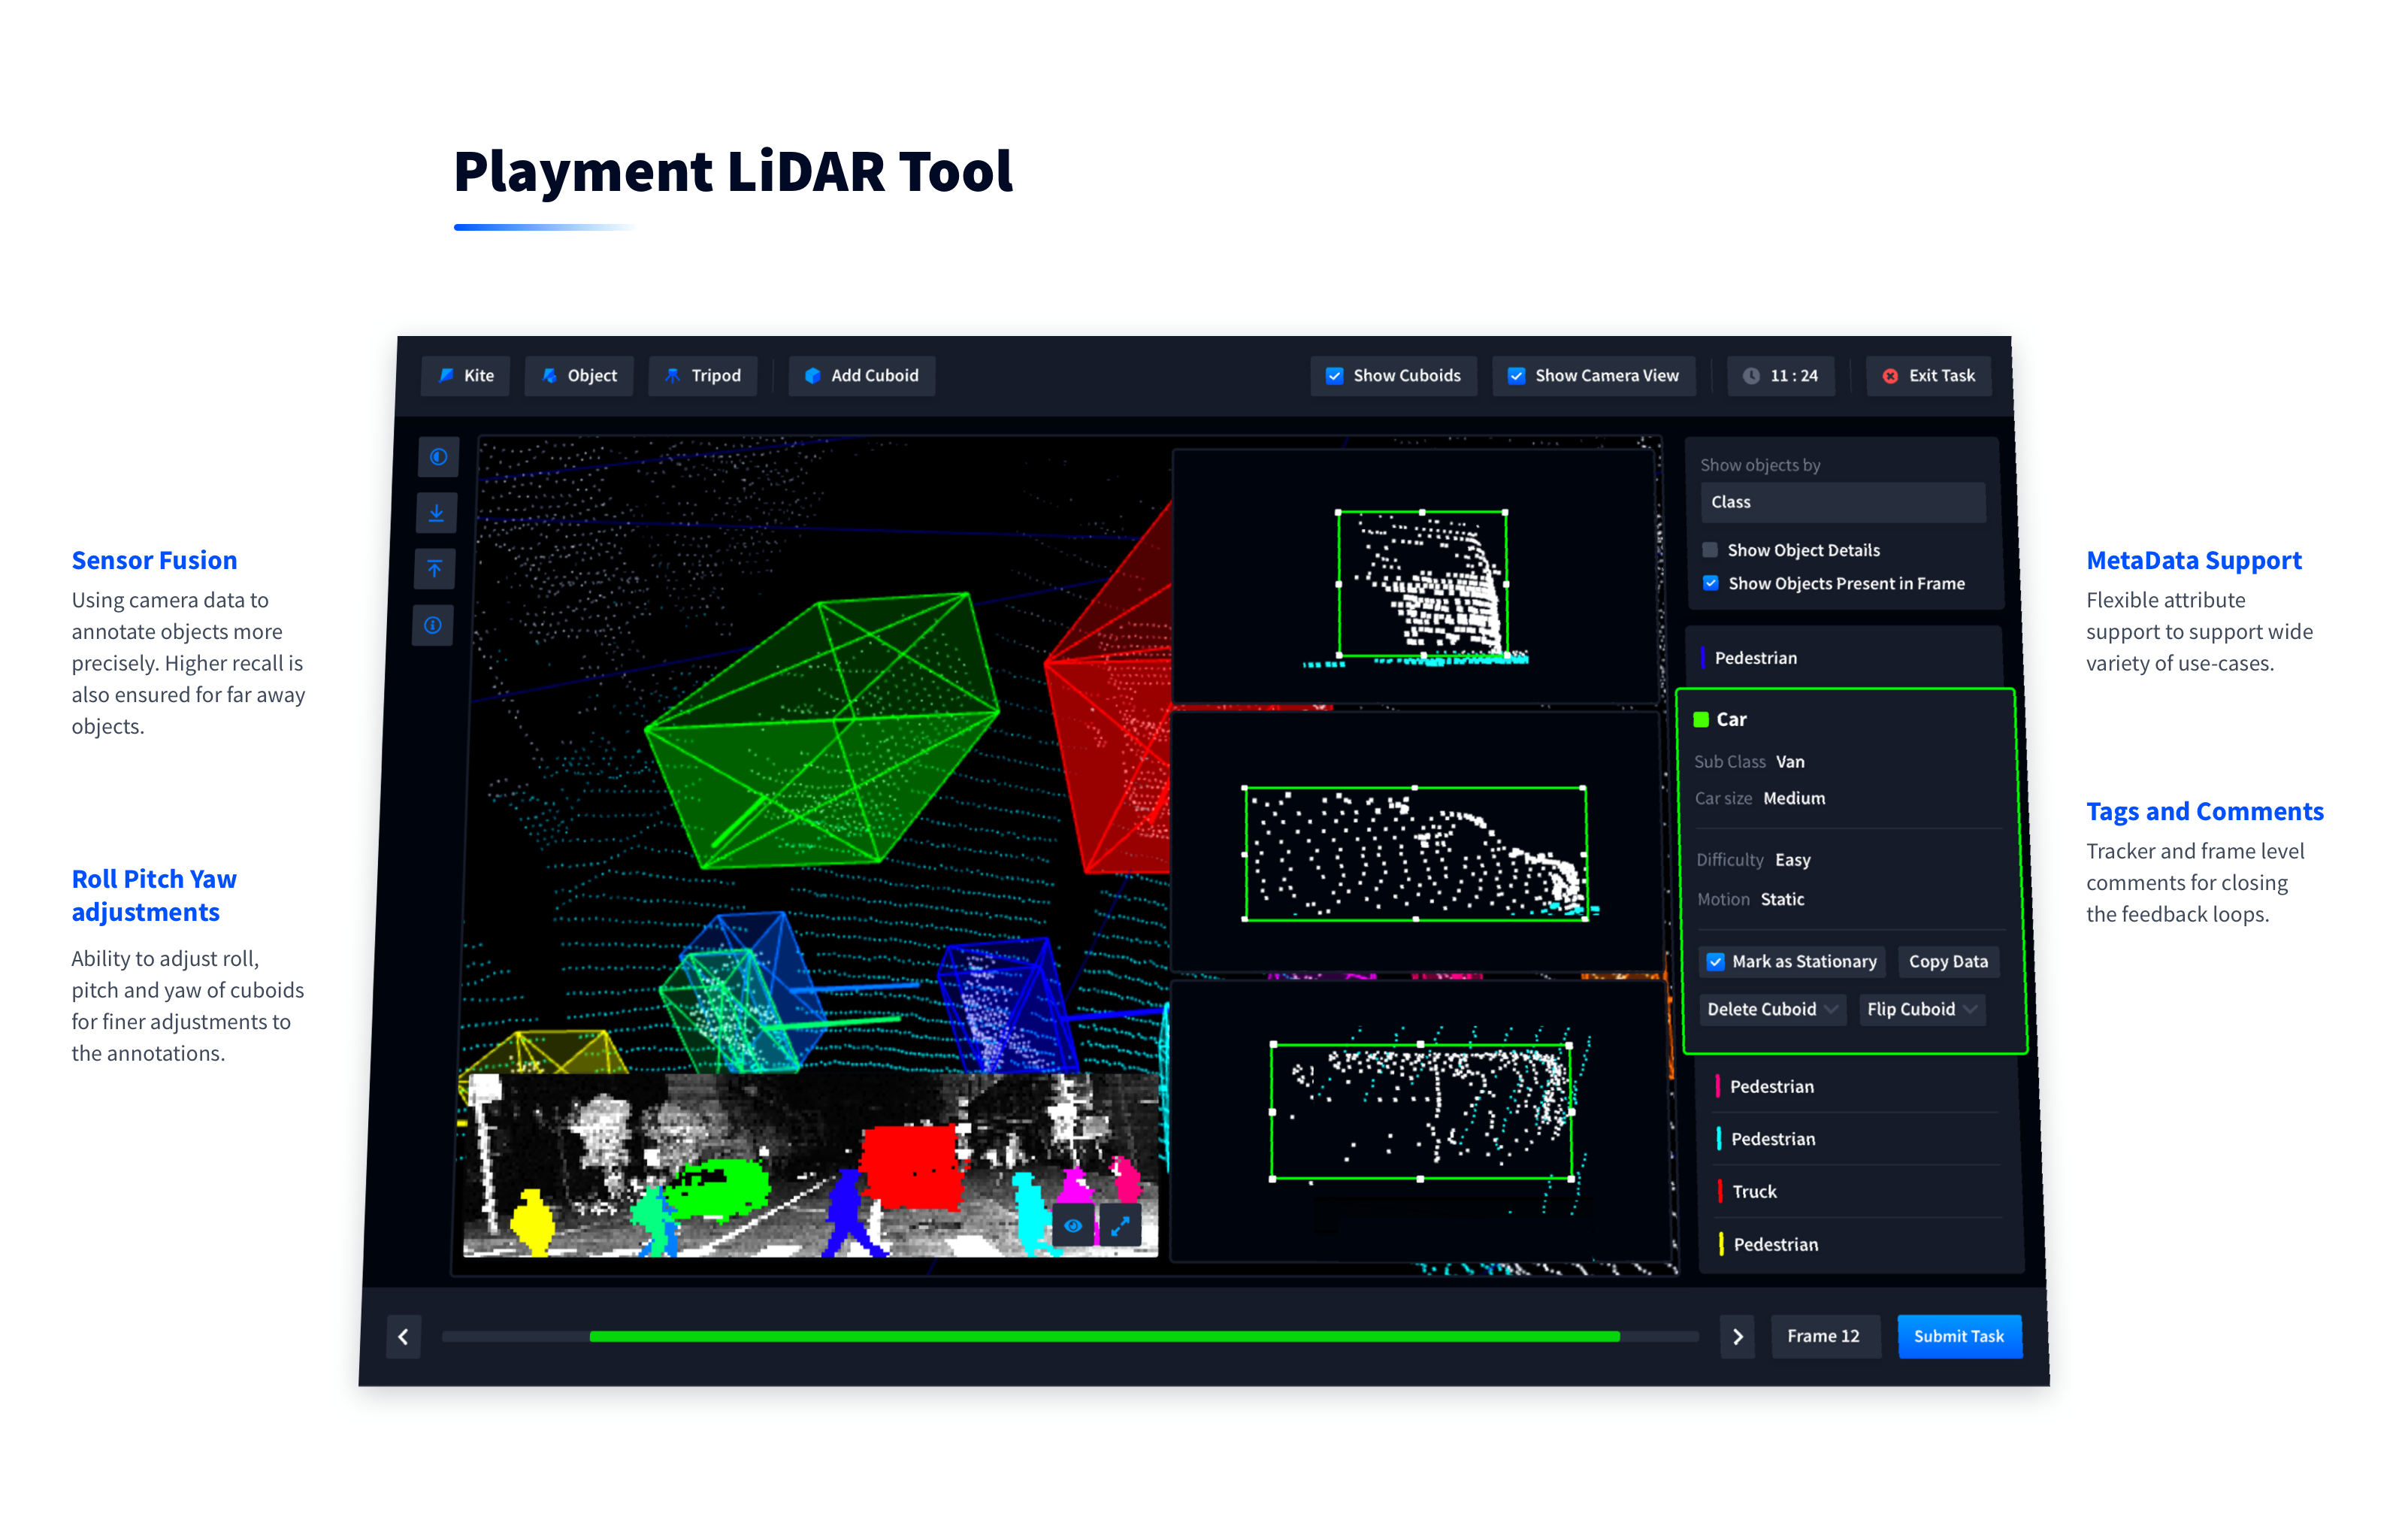Enable the Show Object Details checkbox

1710,550
